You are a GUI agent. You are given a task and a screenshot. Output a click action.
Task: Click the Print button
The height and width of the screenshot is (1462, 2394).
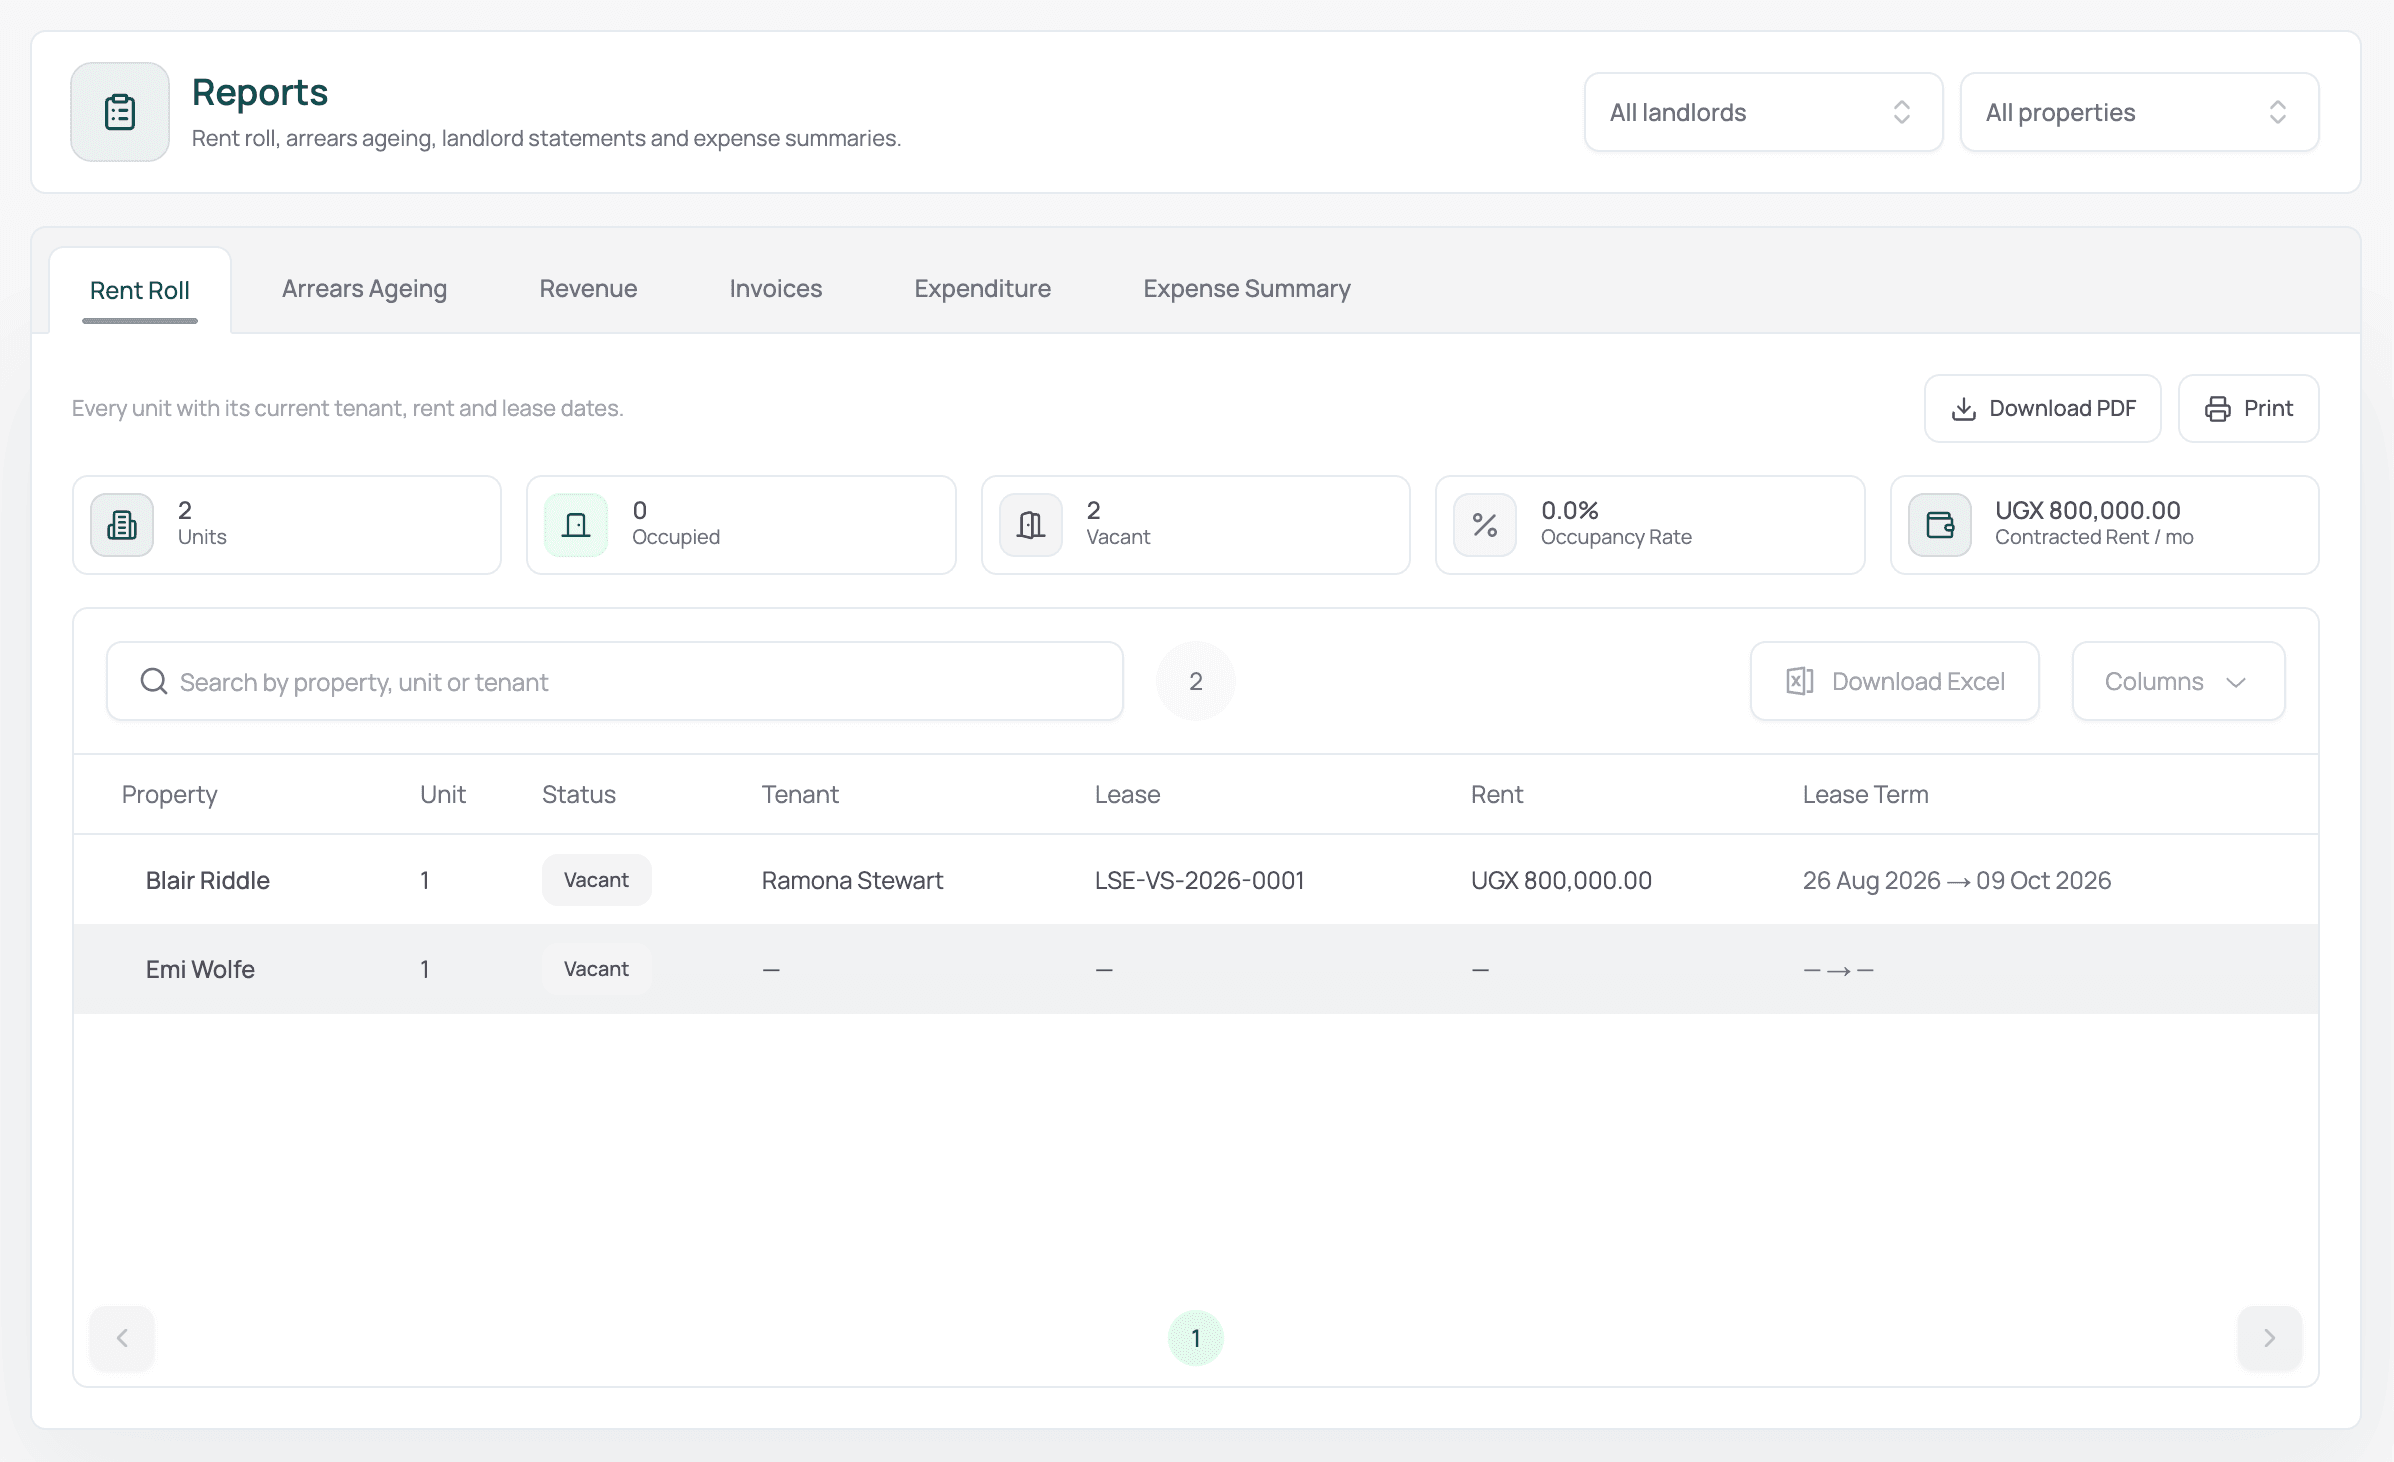tap(2248, 408)
